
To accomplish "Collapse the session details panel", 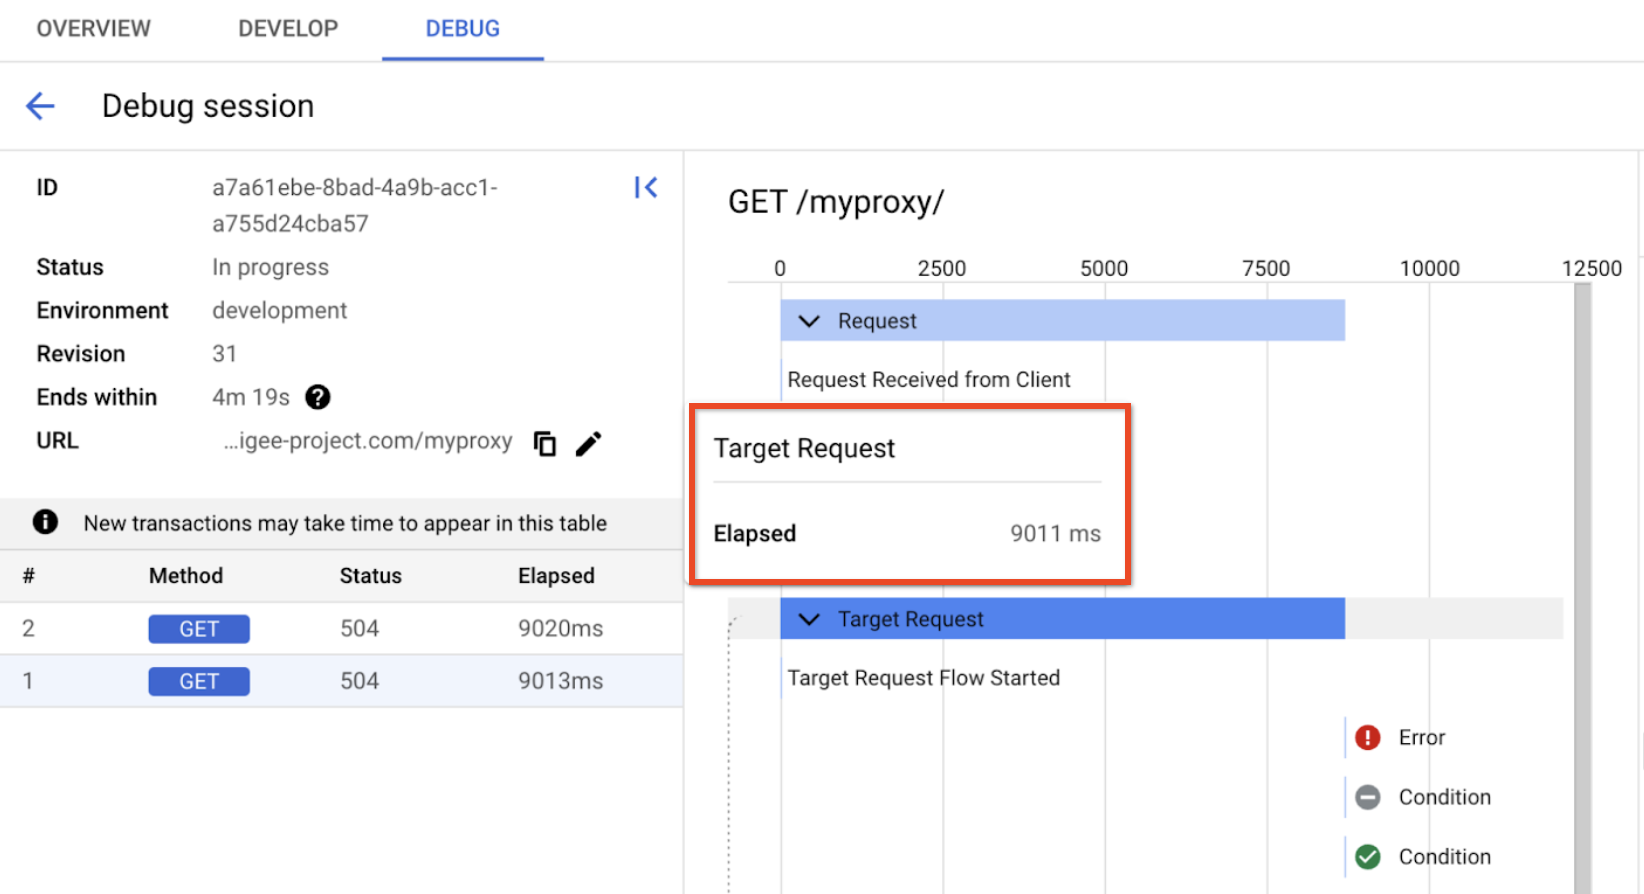I will tap(646, 187).
